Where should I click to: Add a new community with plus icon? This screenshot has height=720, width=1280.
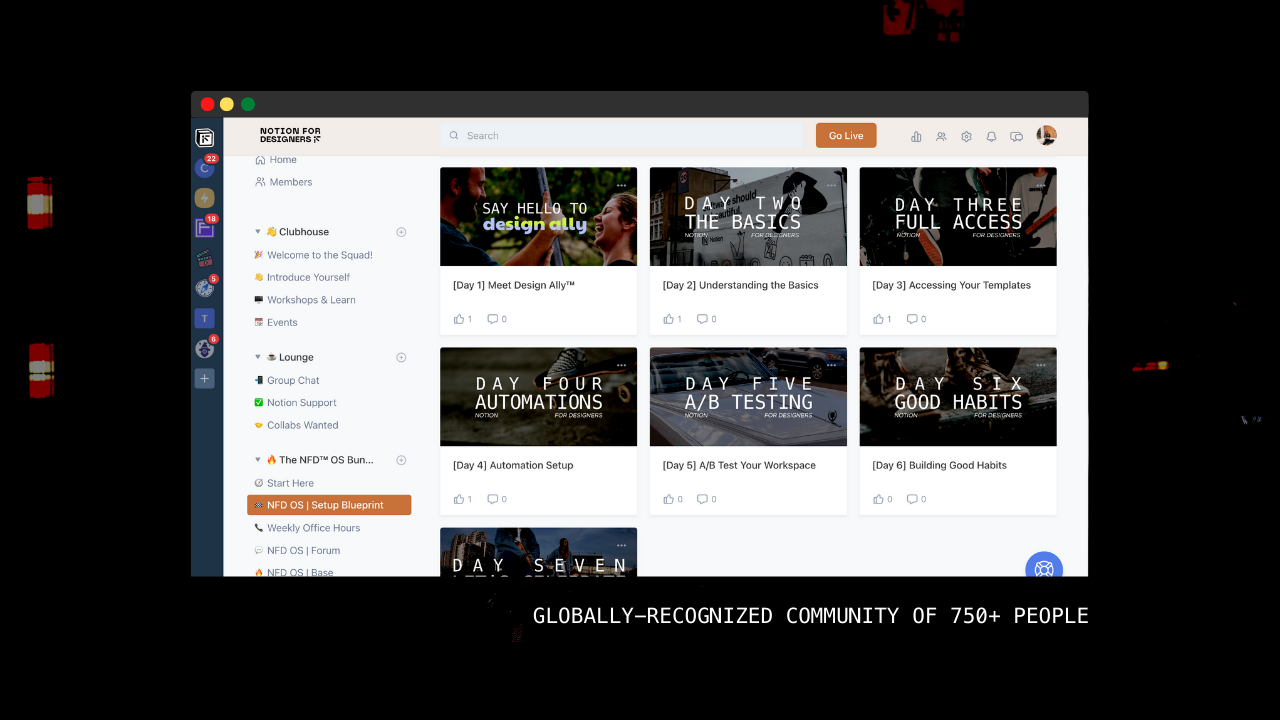[x=205, y=378]
